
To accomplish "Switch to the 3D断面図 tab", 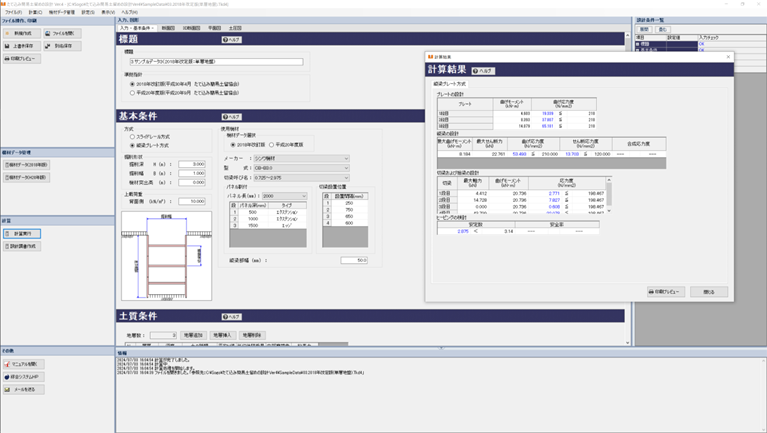I will tap(192, 28).
